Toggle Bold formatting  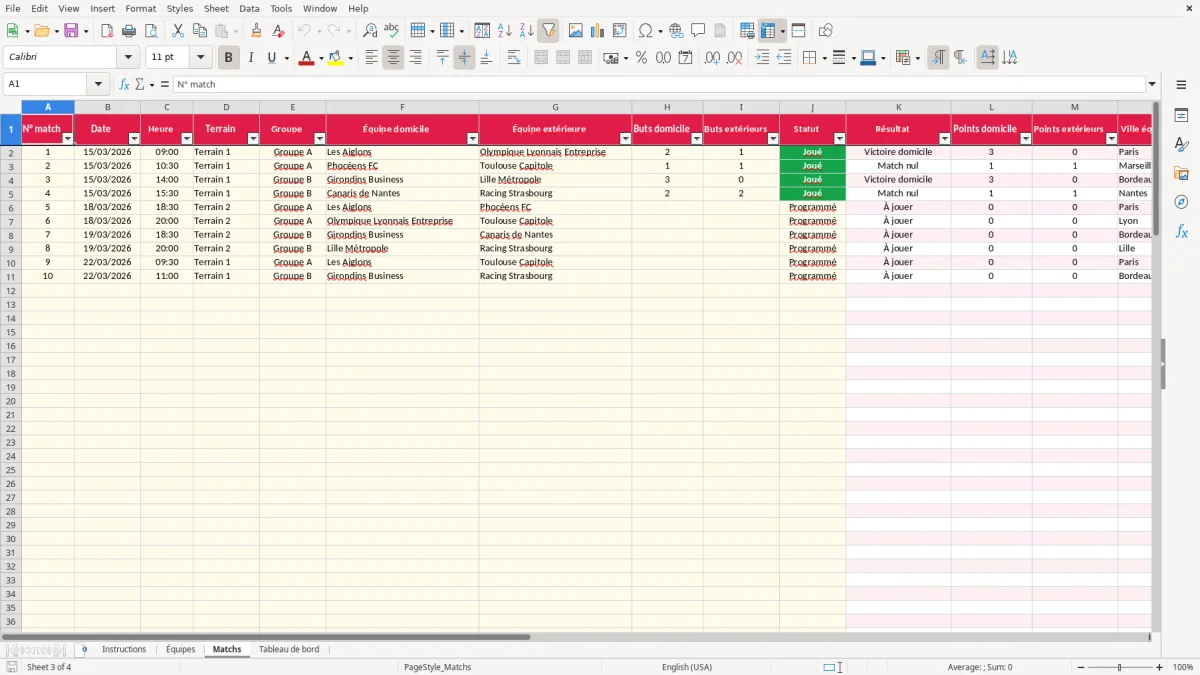click(228, 58)
